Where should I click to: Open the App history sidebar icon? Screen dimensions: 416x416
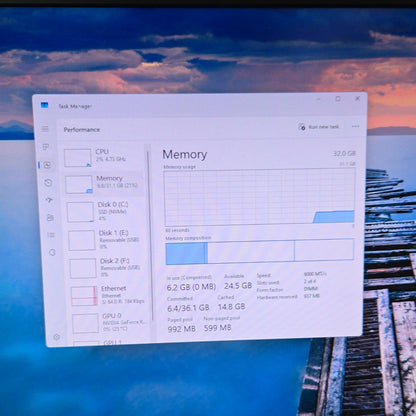point(48,182)
